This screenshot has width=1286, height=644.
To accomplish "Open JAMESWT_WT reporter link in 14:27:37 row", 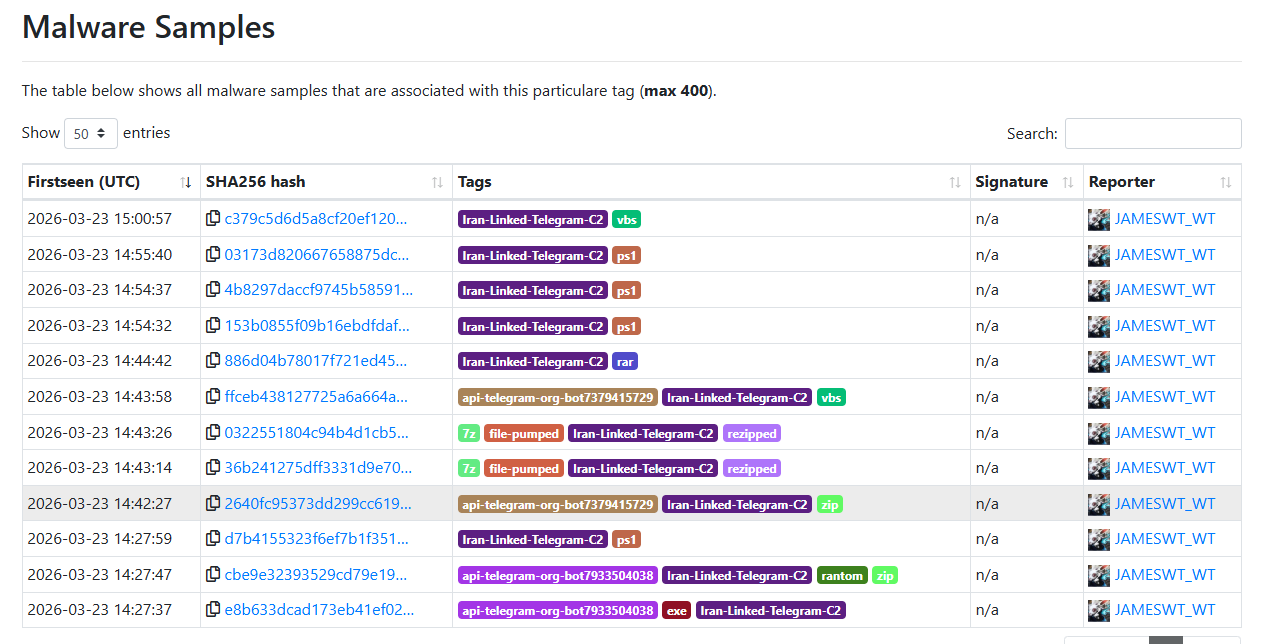I will tap(1165, 610).
